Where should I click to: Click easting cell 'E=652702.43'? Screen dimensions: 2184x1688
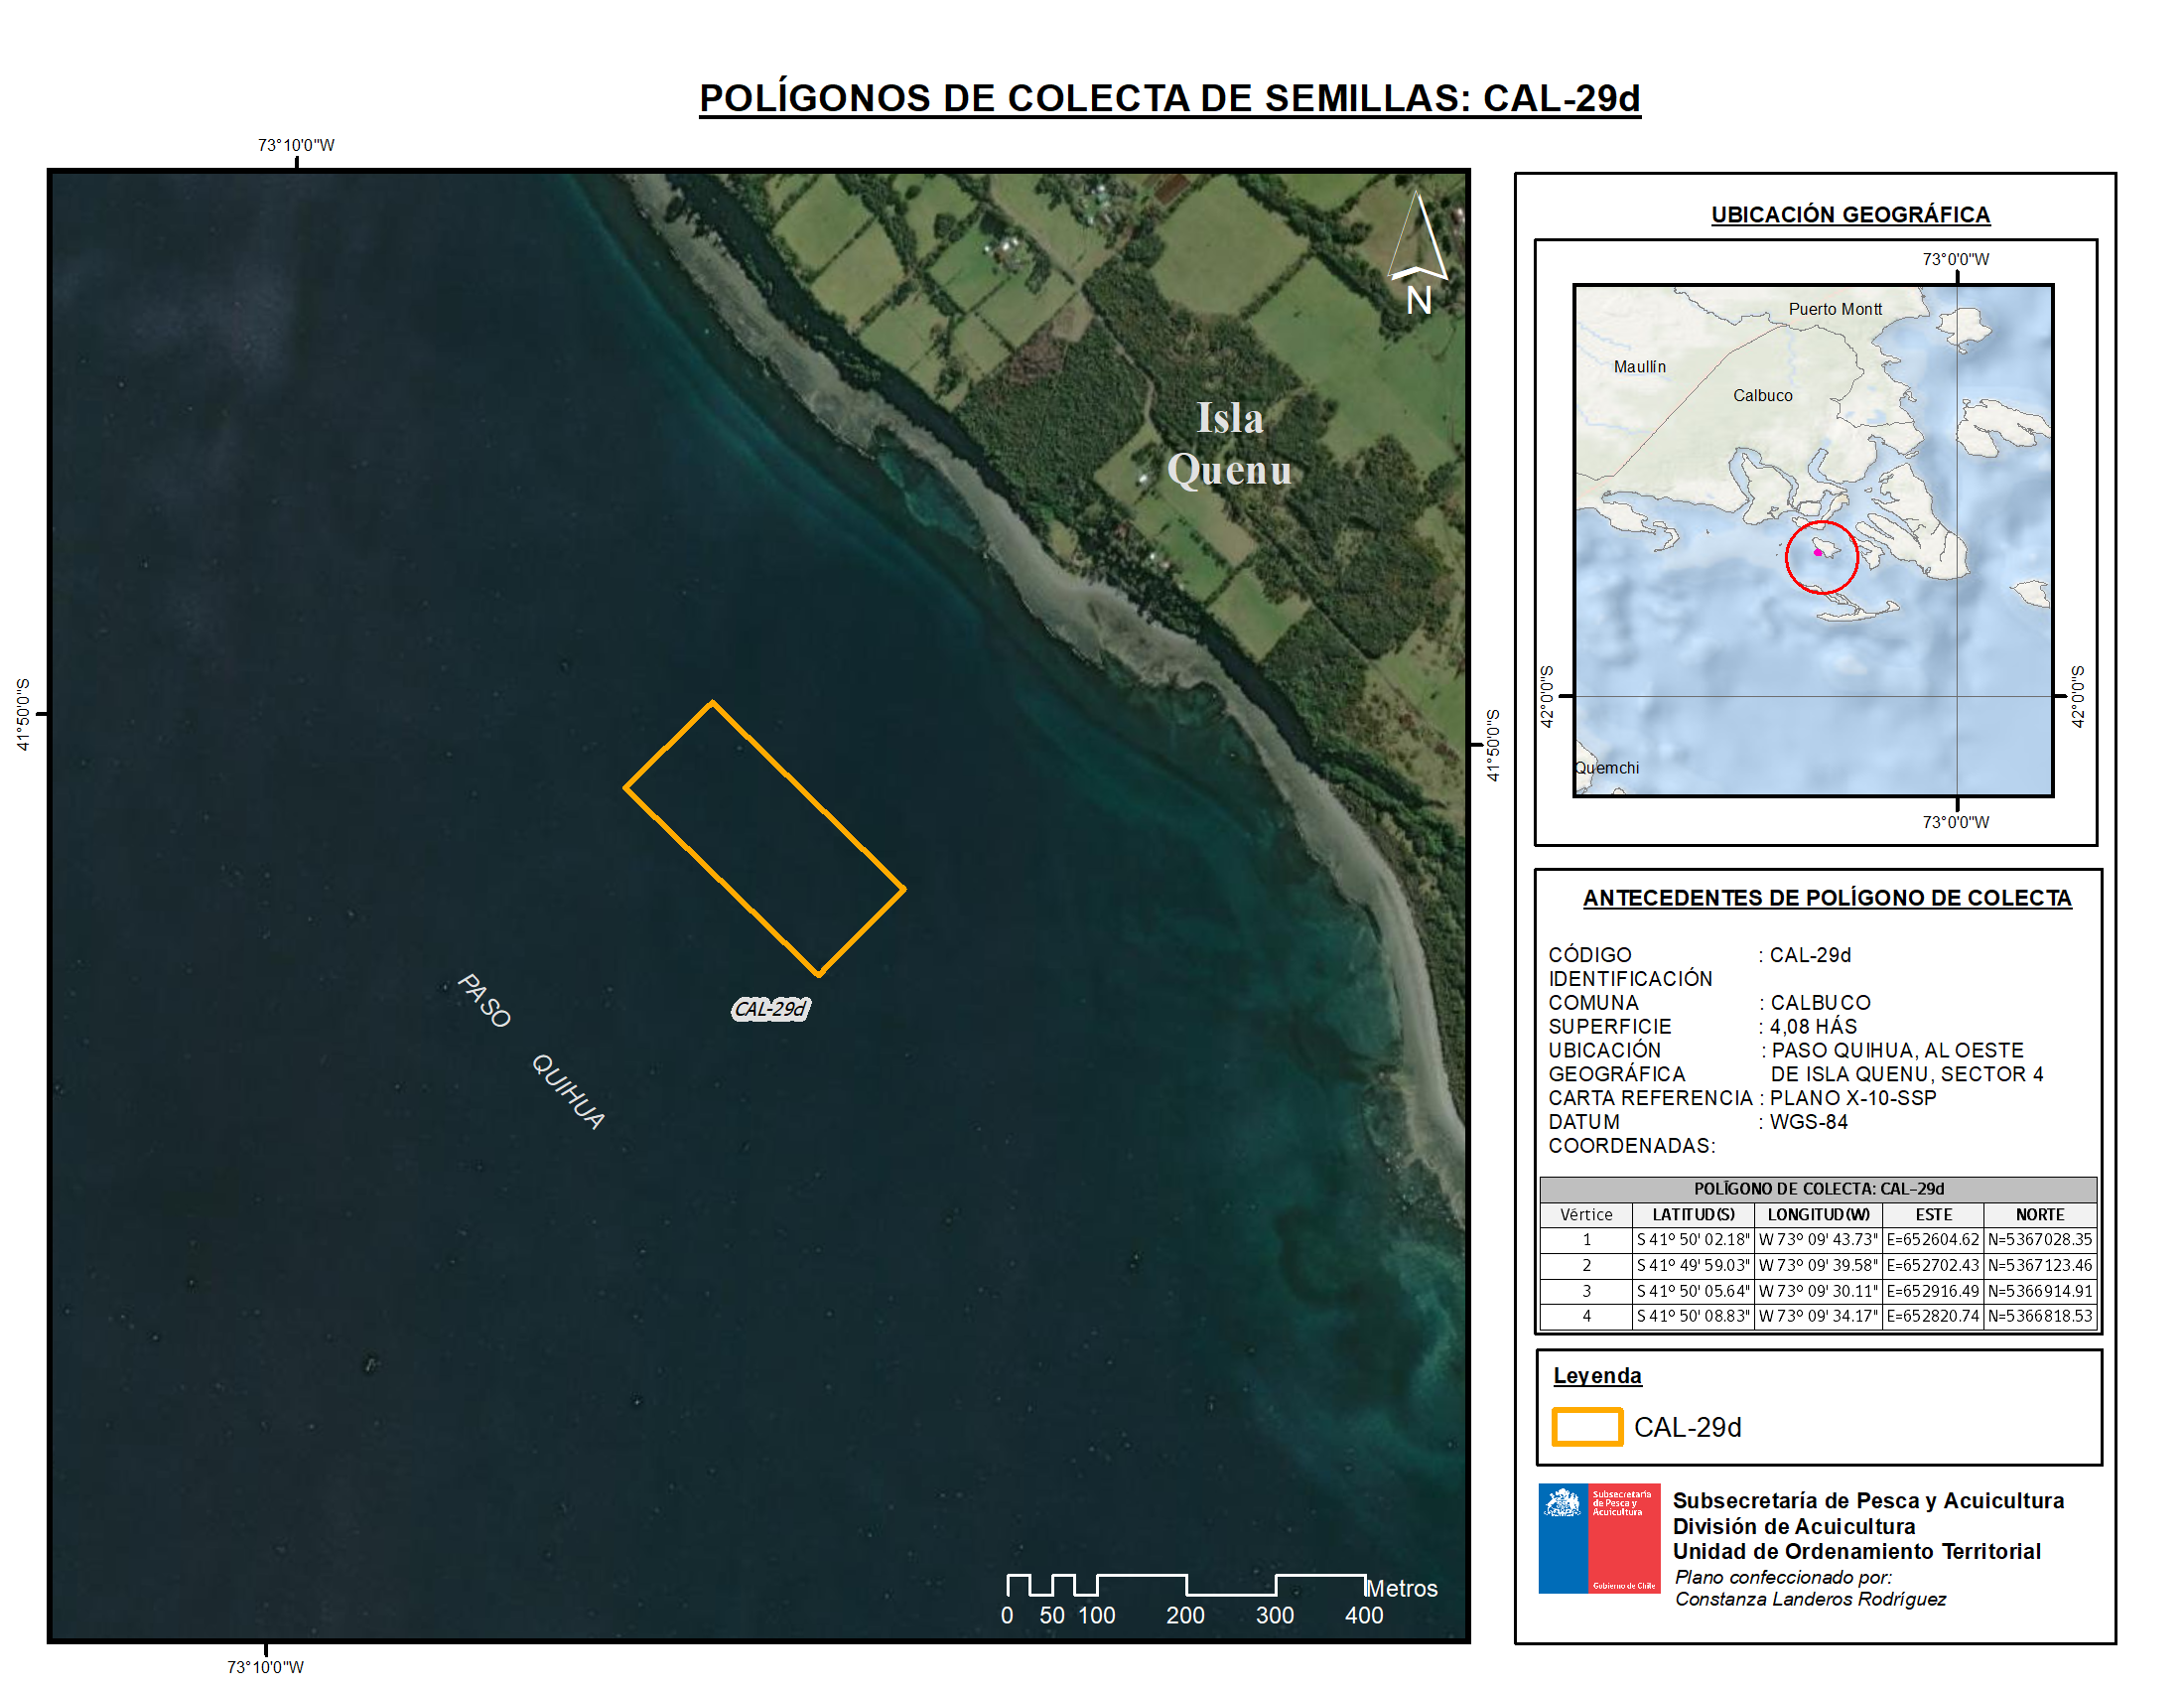pos(1933,1266)
